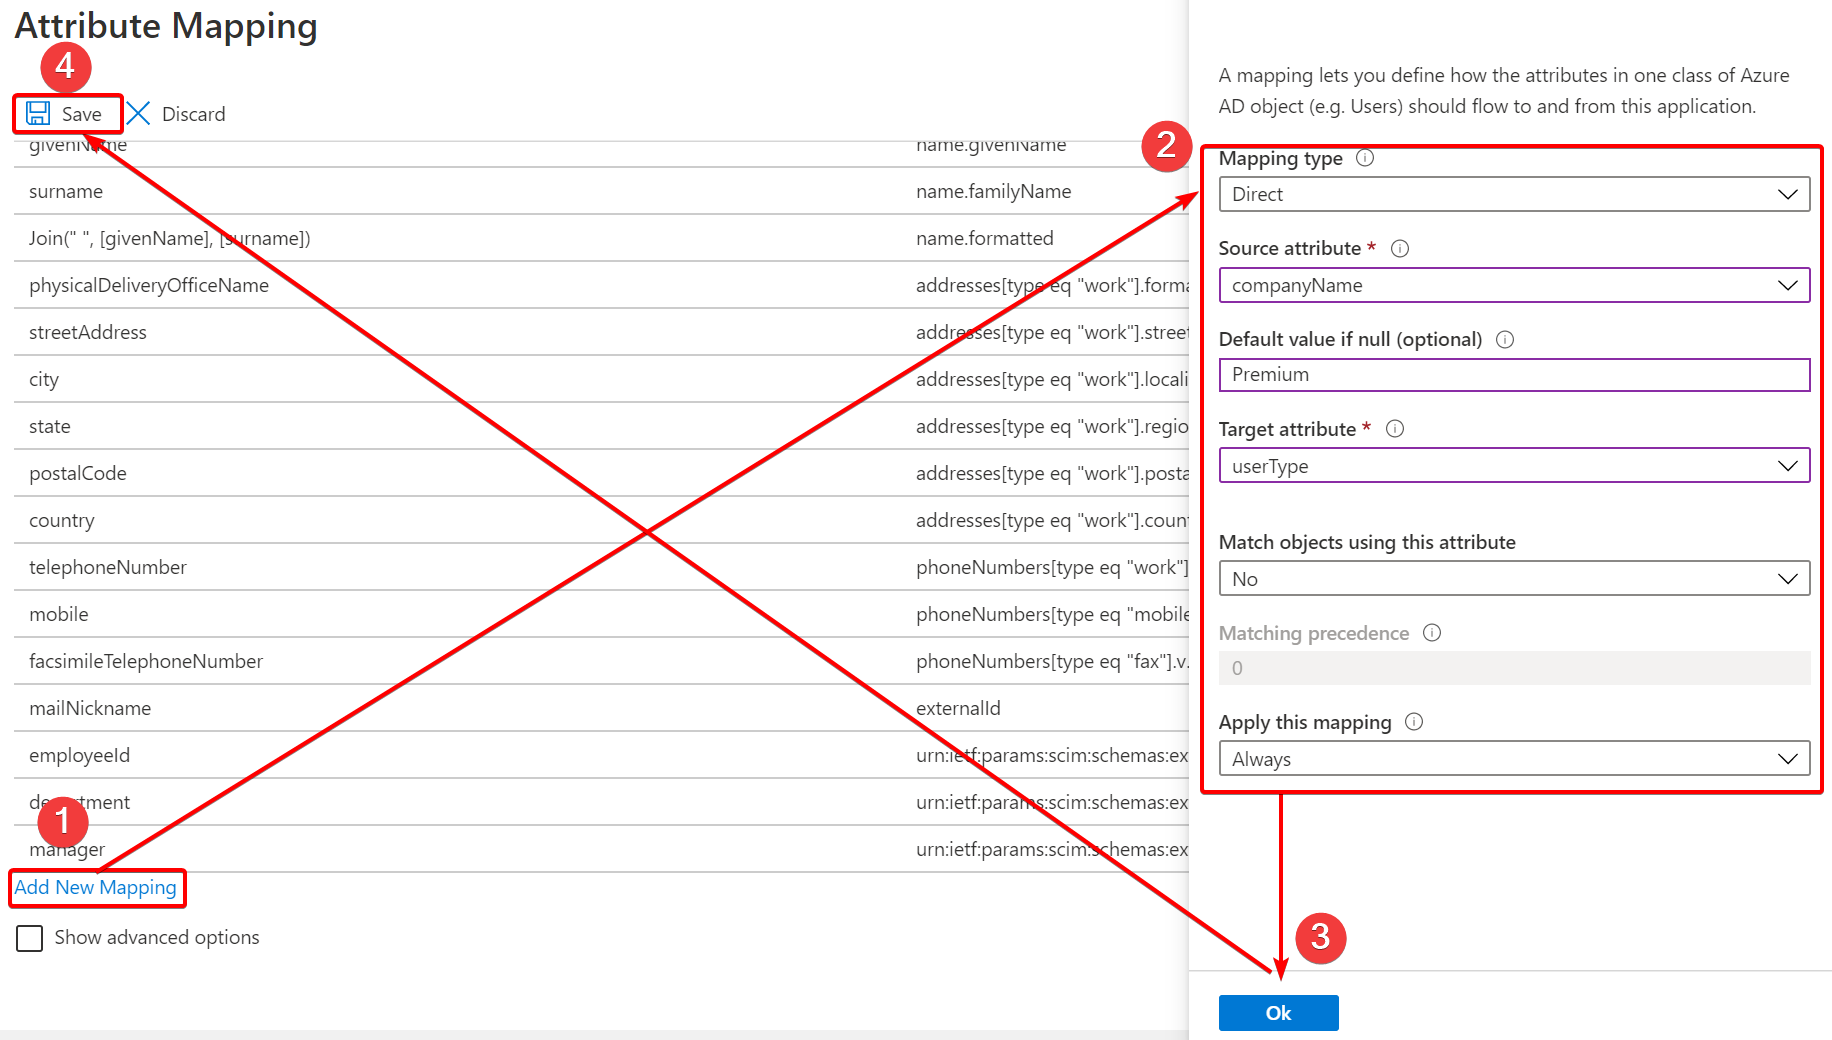Click the addresses work region target
This screenshot has width=1832, height=1040.
[1052, 426]
